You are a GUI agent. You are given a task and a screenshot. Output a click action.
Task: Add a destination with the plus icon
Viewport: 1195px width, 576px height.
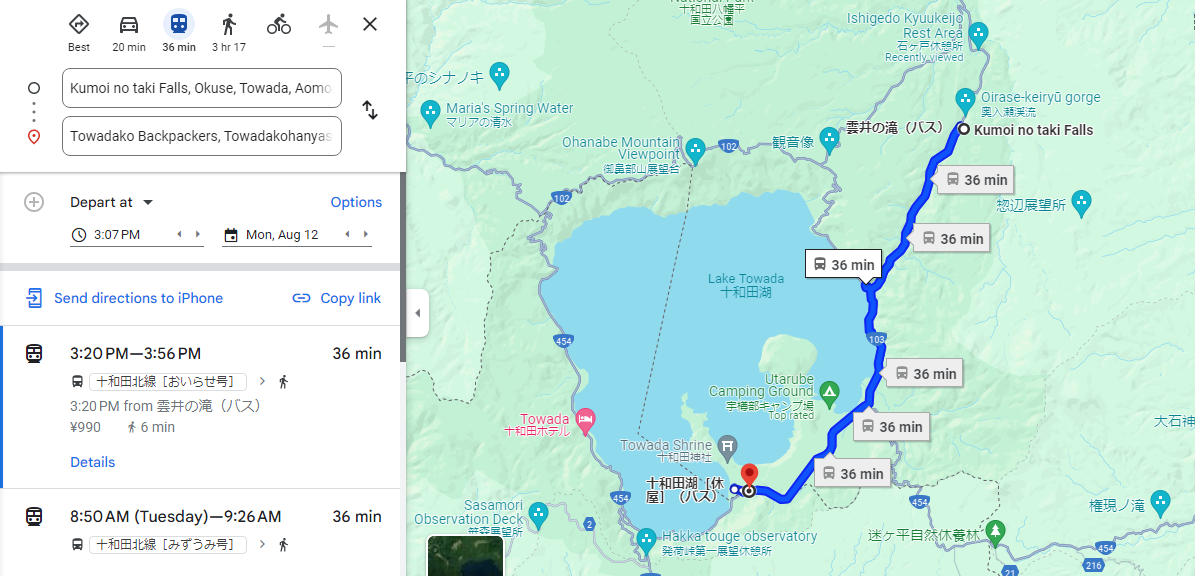point(34,202)
